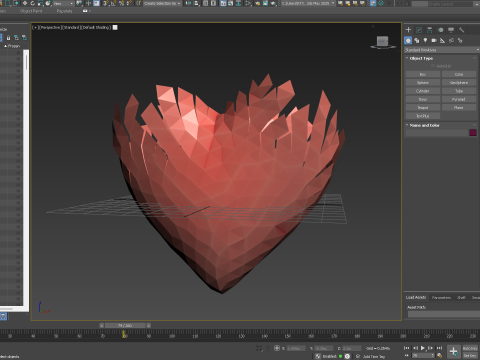Screen dimensions: 480x360
Task: Toggle the Percent Snap icon
Action: (x=122, y=3)
